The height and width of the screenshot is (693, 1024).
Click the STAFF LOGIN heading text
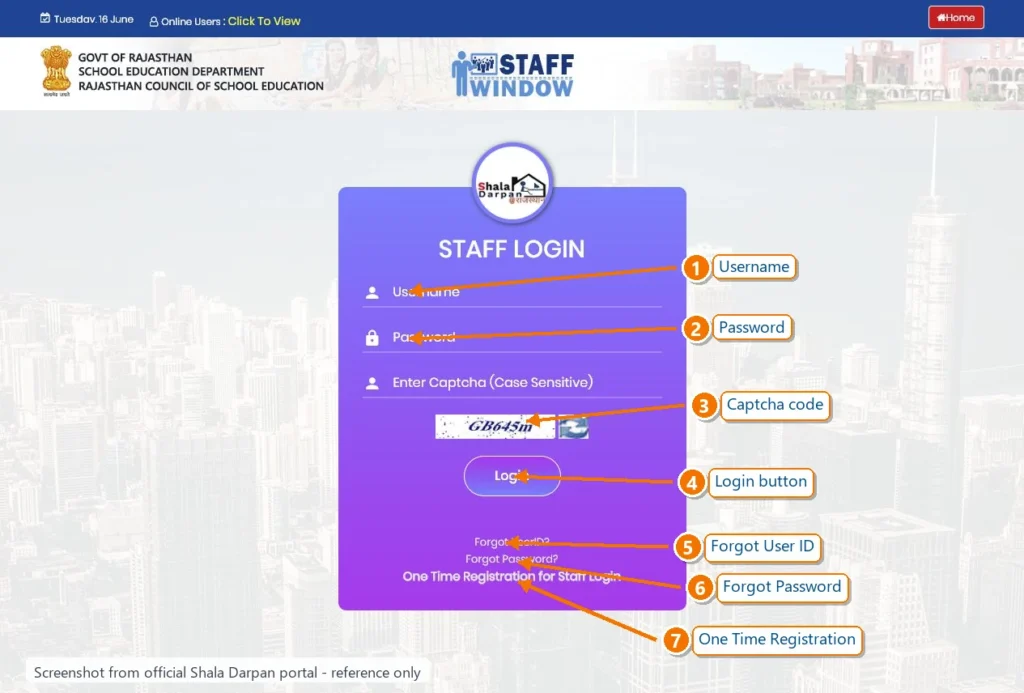pyautogui.click(x=511, y=249)
